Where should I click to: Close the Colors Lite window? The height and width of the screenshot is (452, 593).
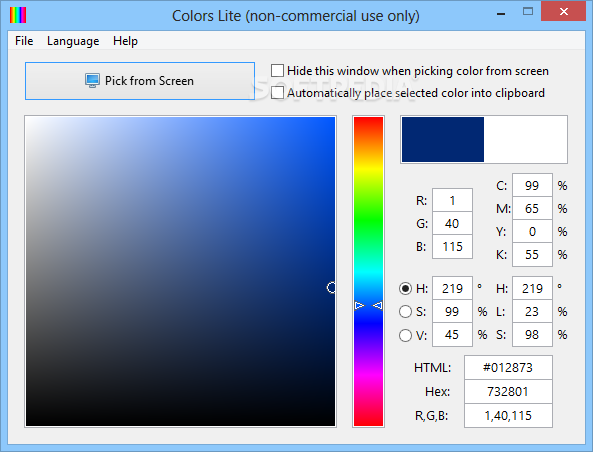coord(564,11)
